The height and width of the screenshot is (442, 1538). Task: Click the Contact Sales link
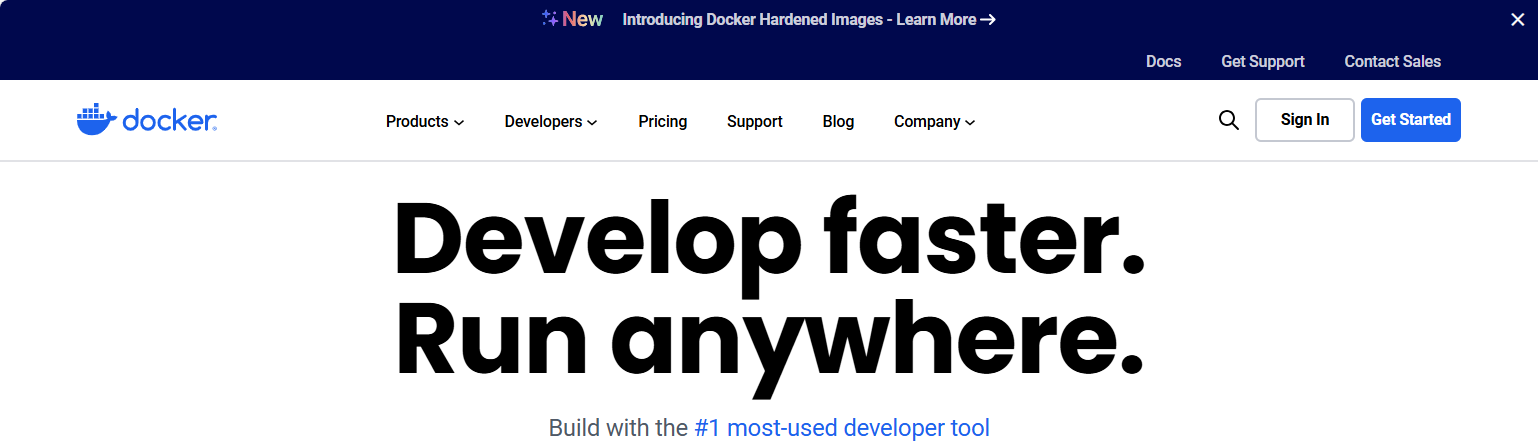coord(1393,61)
